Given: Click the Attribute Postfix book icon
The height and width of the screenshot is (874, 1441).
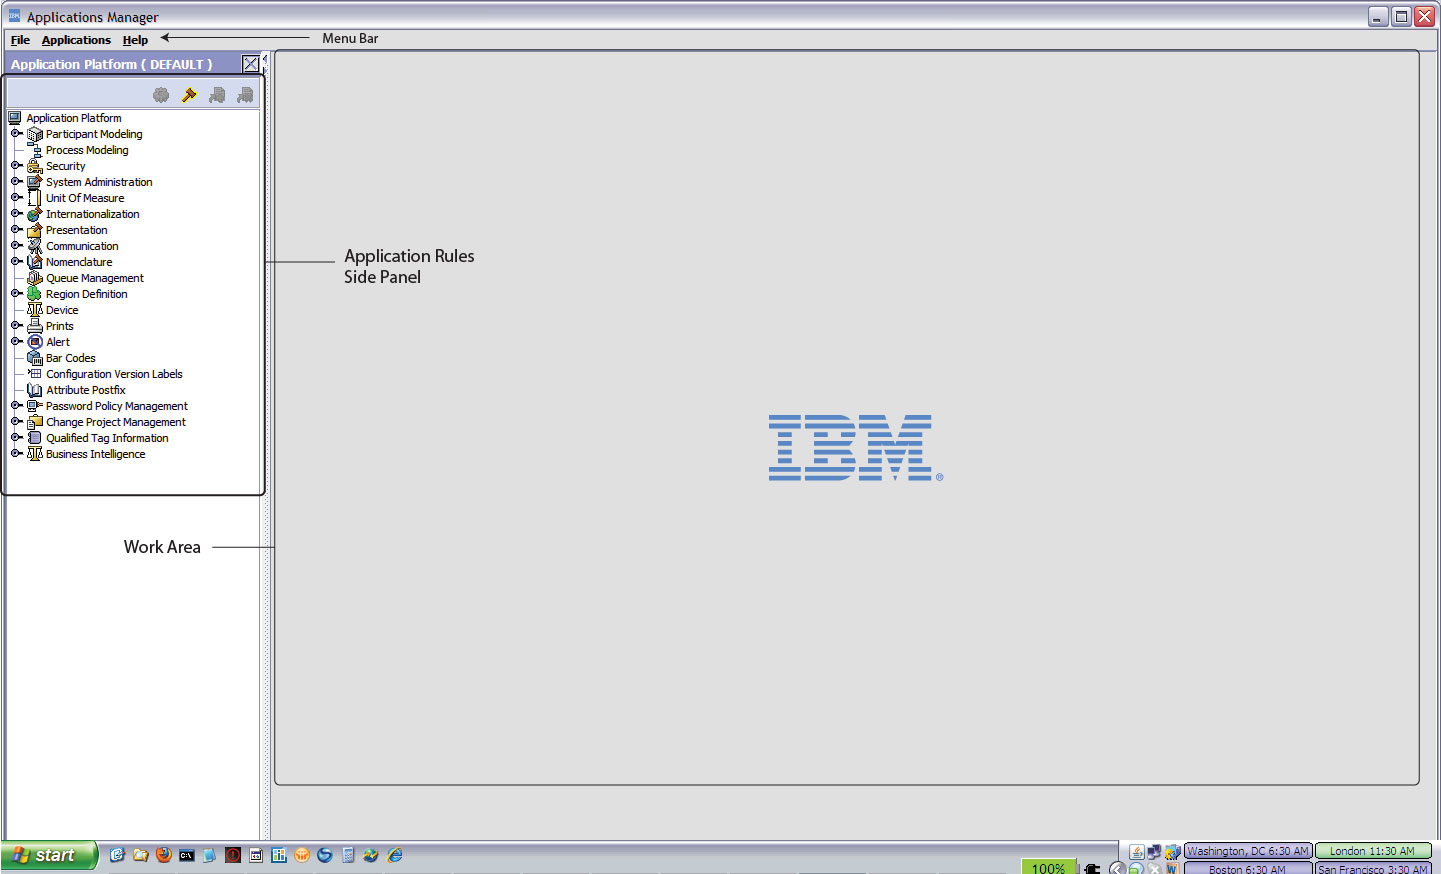Looking at the screenshot, I should tap(35, 390).
